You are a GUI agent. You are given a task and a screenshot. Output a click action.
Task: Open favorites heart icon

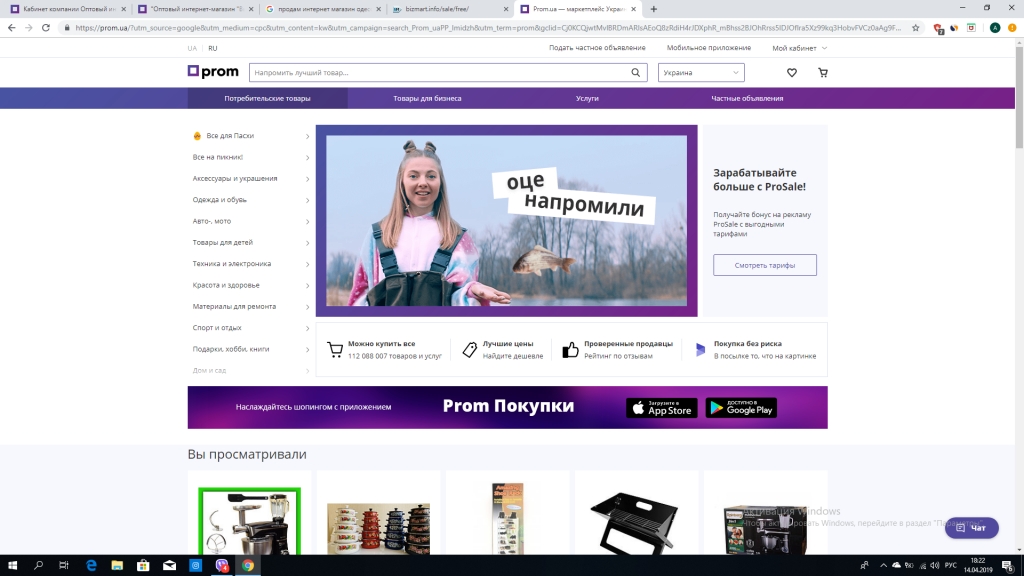[792, 72]
